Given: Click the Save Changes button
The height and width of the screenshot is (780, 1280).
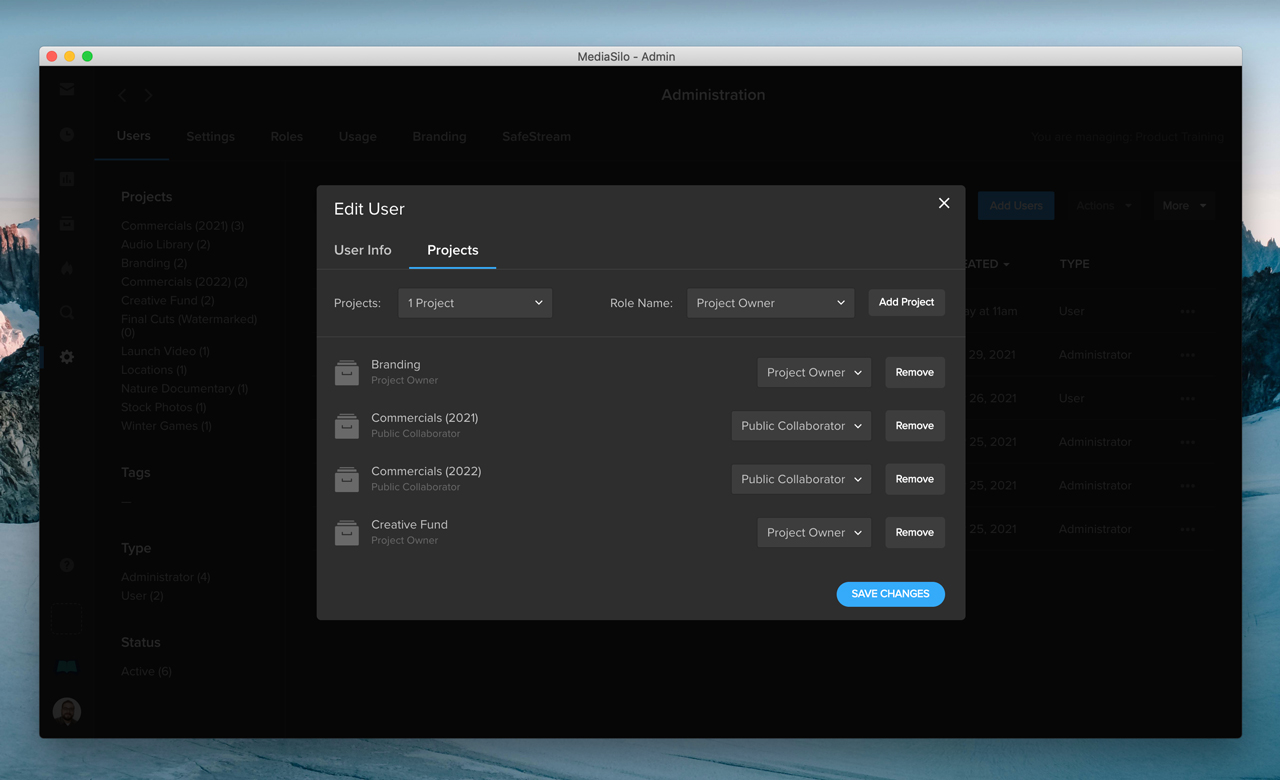Looking at the screenshot, I should coord(890,594).
